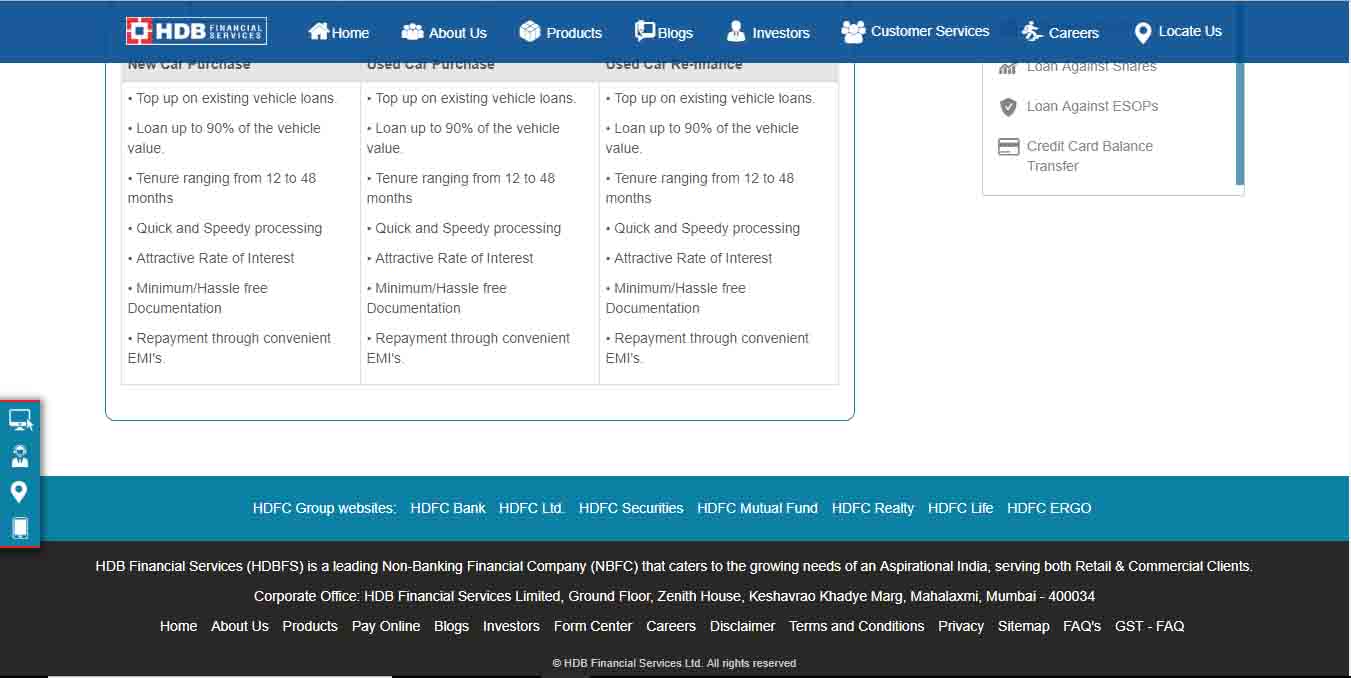Screen dimensions: 1351x678
Task: Click "Loan up to 90% of the vehicle value." in middle column
Action: click(x=463, y=138)
